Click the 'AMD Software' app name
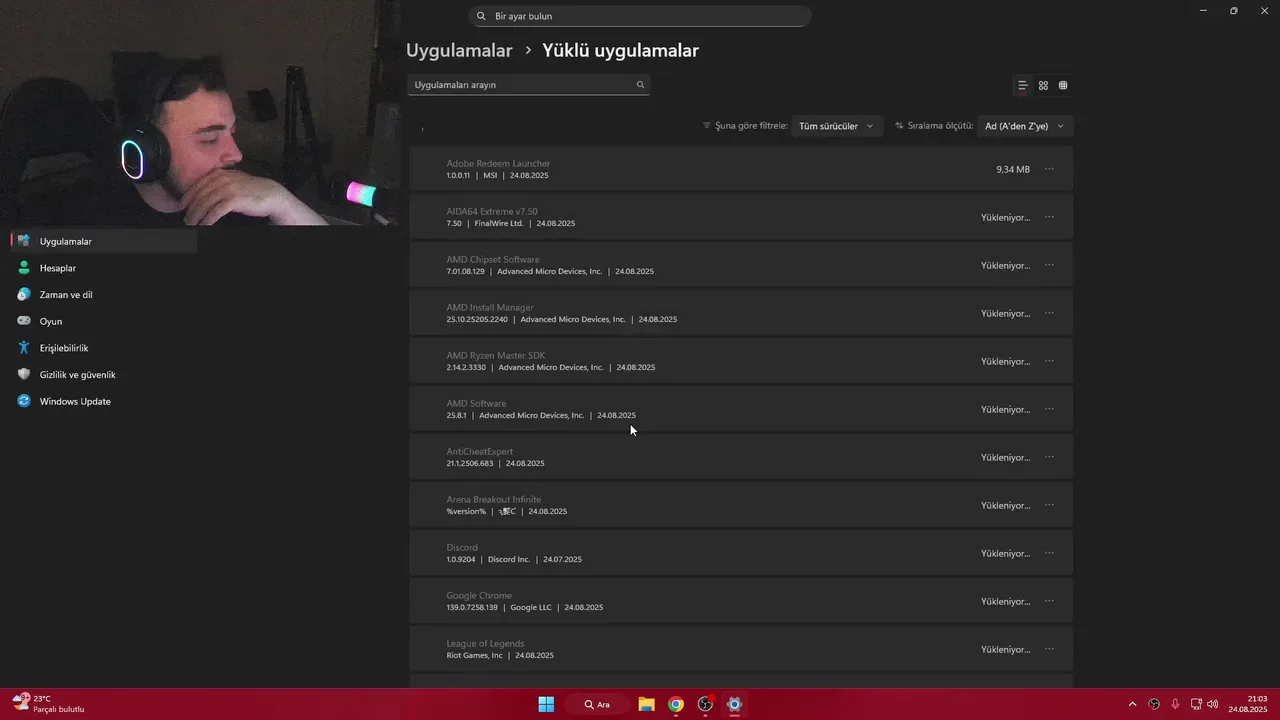Viewport: 1280px width, 720px height. click(x=476, y=403)
